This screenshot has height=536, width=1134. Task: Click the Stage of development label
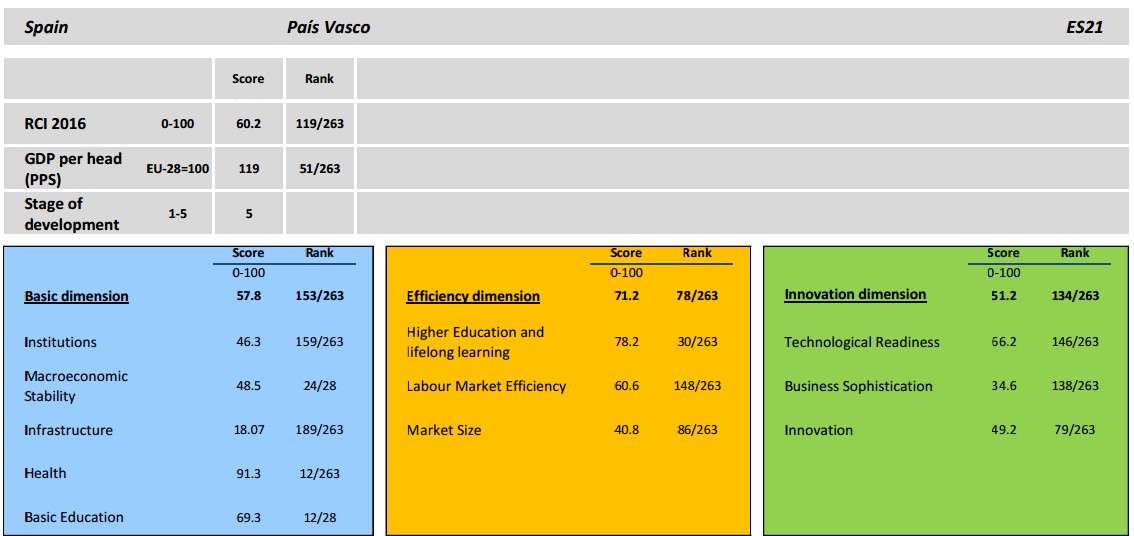click(x=71, y=214)
